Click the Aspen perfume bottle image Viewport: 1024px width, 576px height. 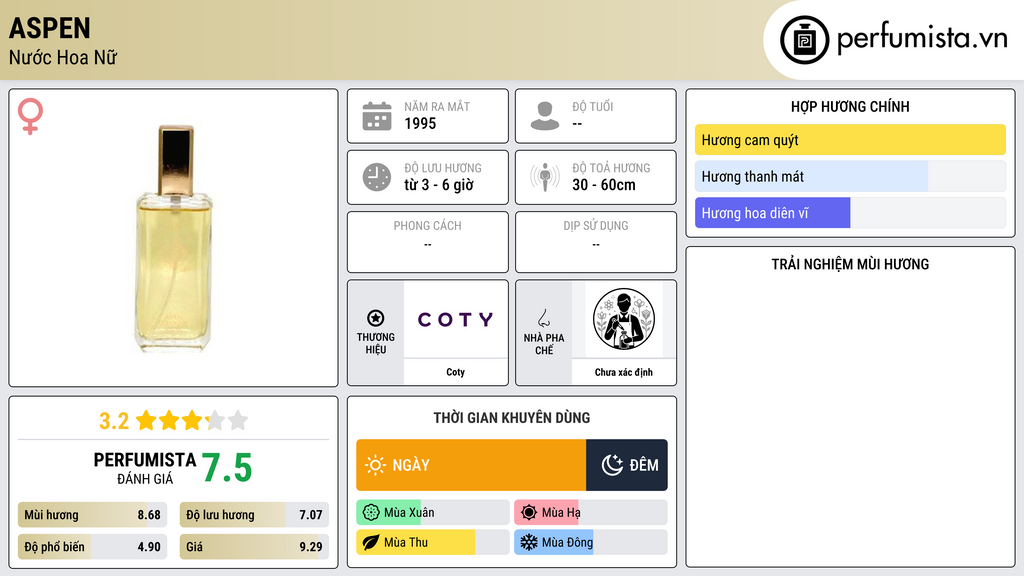tap(174, 239)
